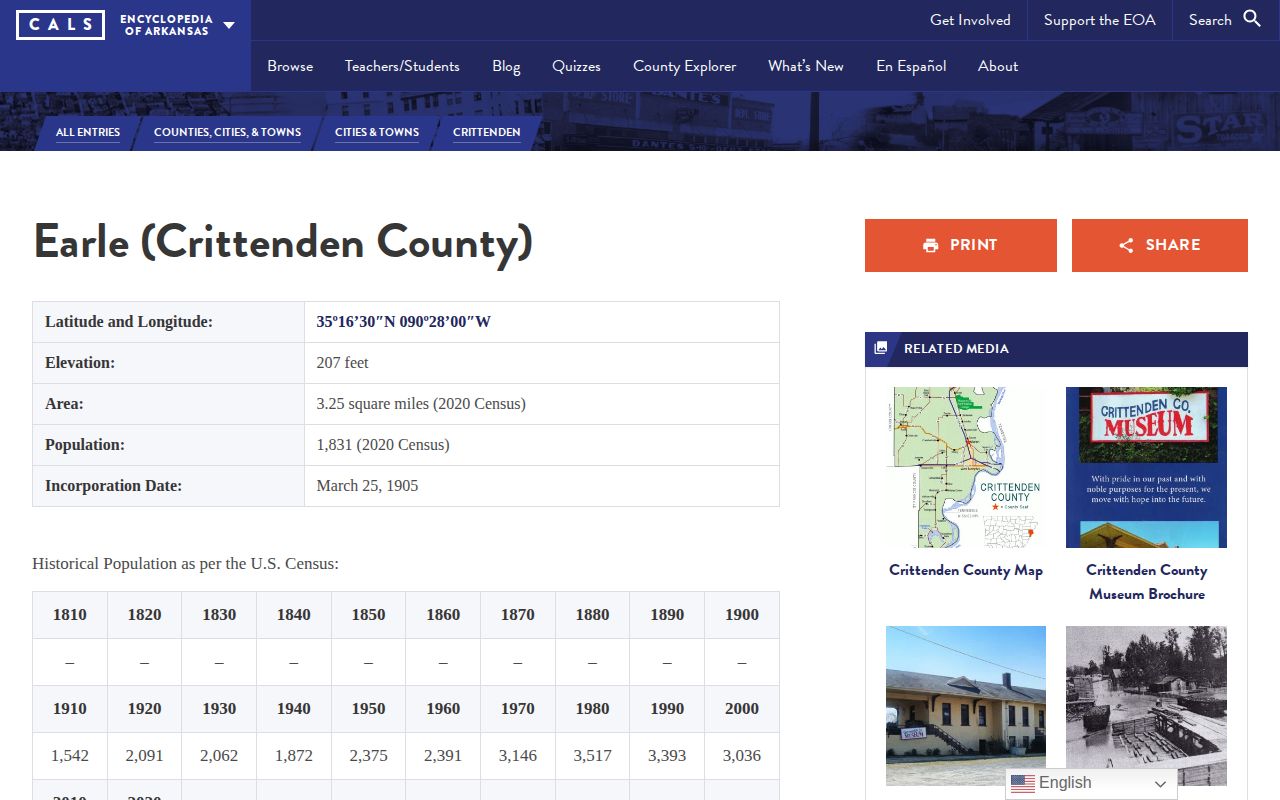
Task: Open the Crittenden County Map thumbnail
Action: click(966, 467)
